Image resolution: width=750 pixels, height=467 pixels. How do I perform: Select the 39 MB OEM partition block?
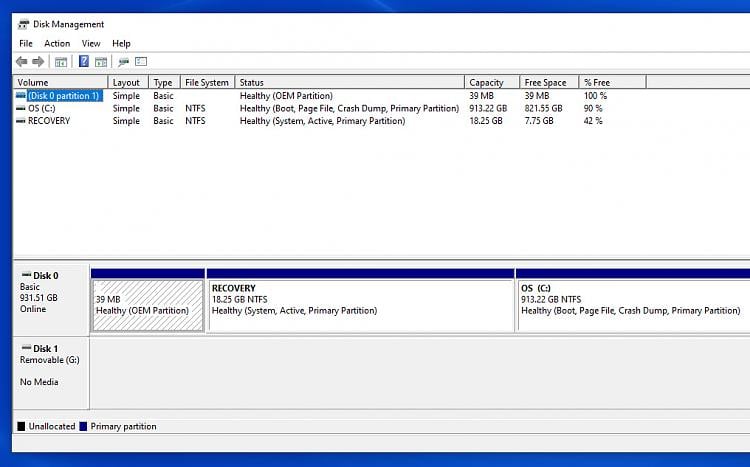coord(148,305)
